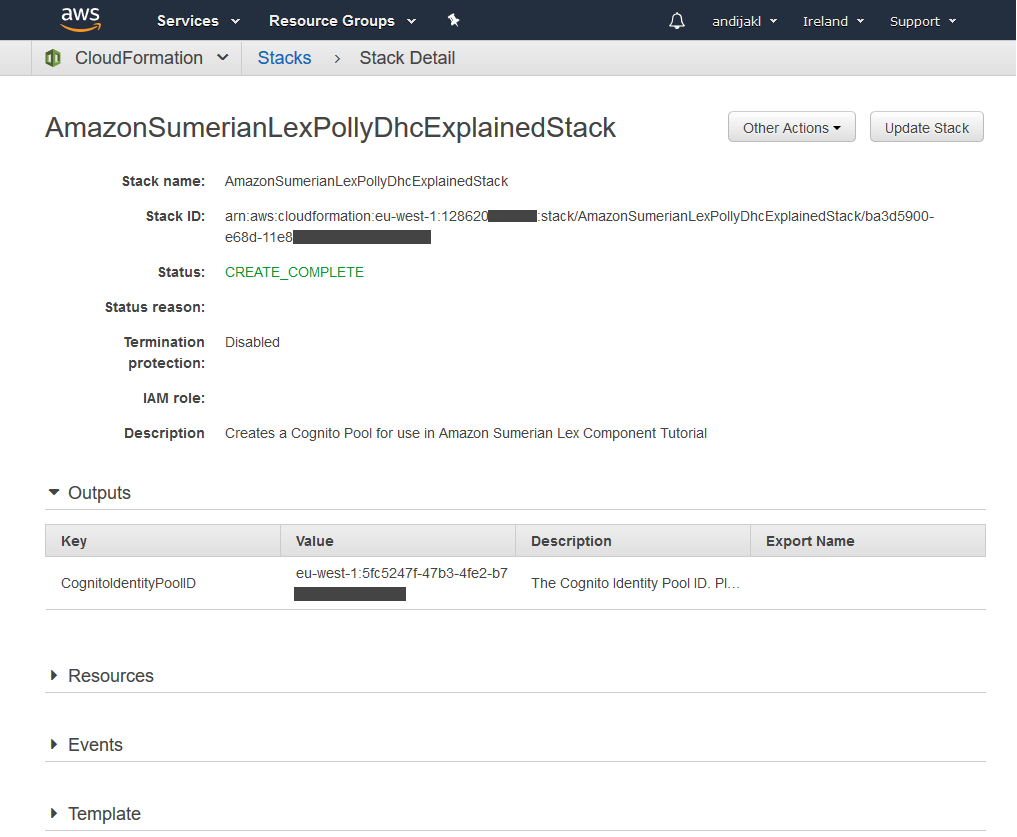Click the Disabled termination protection value
The height and width of the screenshot is (837, 1017).
point(252,342)
